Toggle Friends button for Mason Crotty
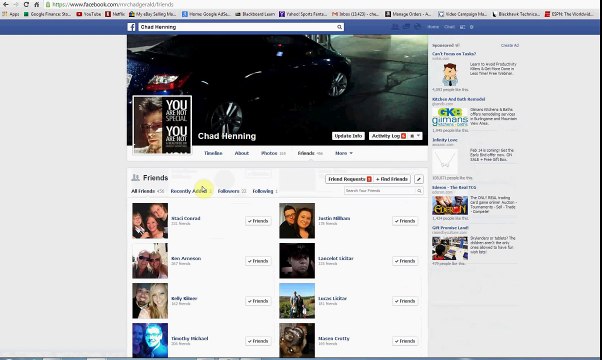 point(405,341)
